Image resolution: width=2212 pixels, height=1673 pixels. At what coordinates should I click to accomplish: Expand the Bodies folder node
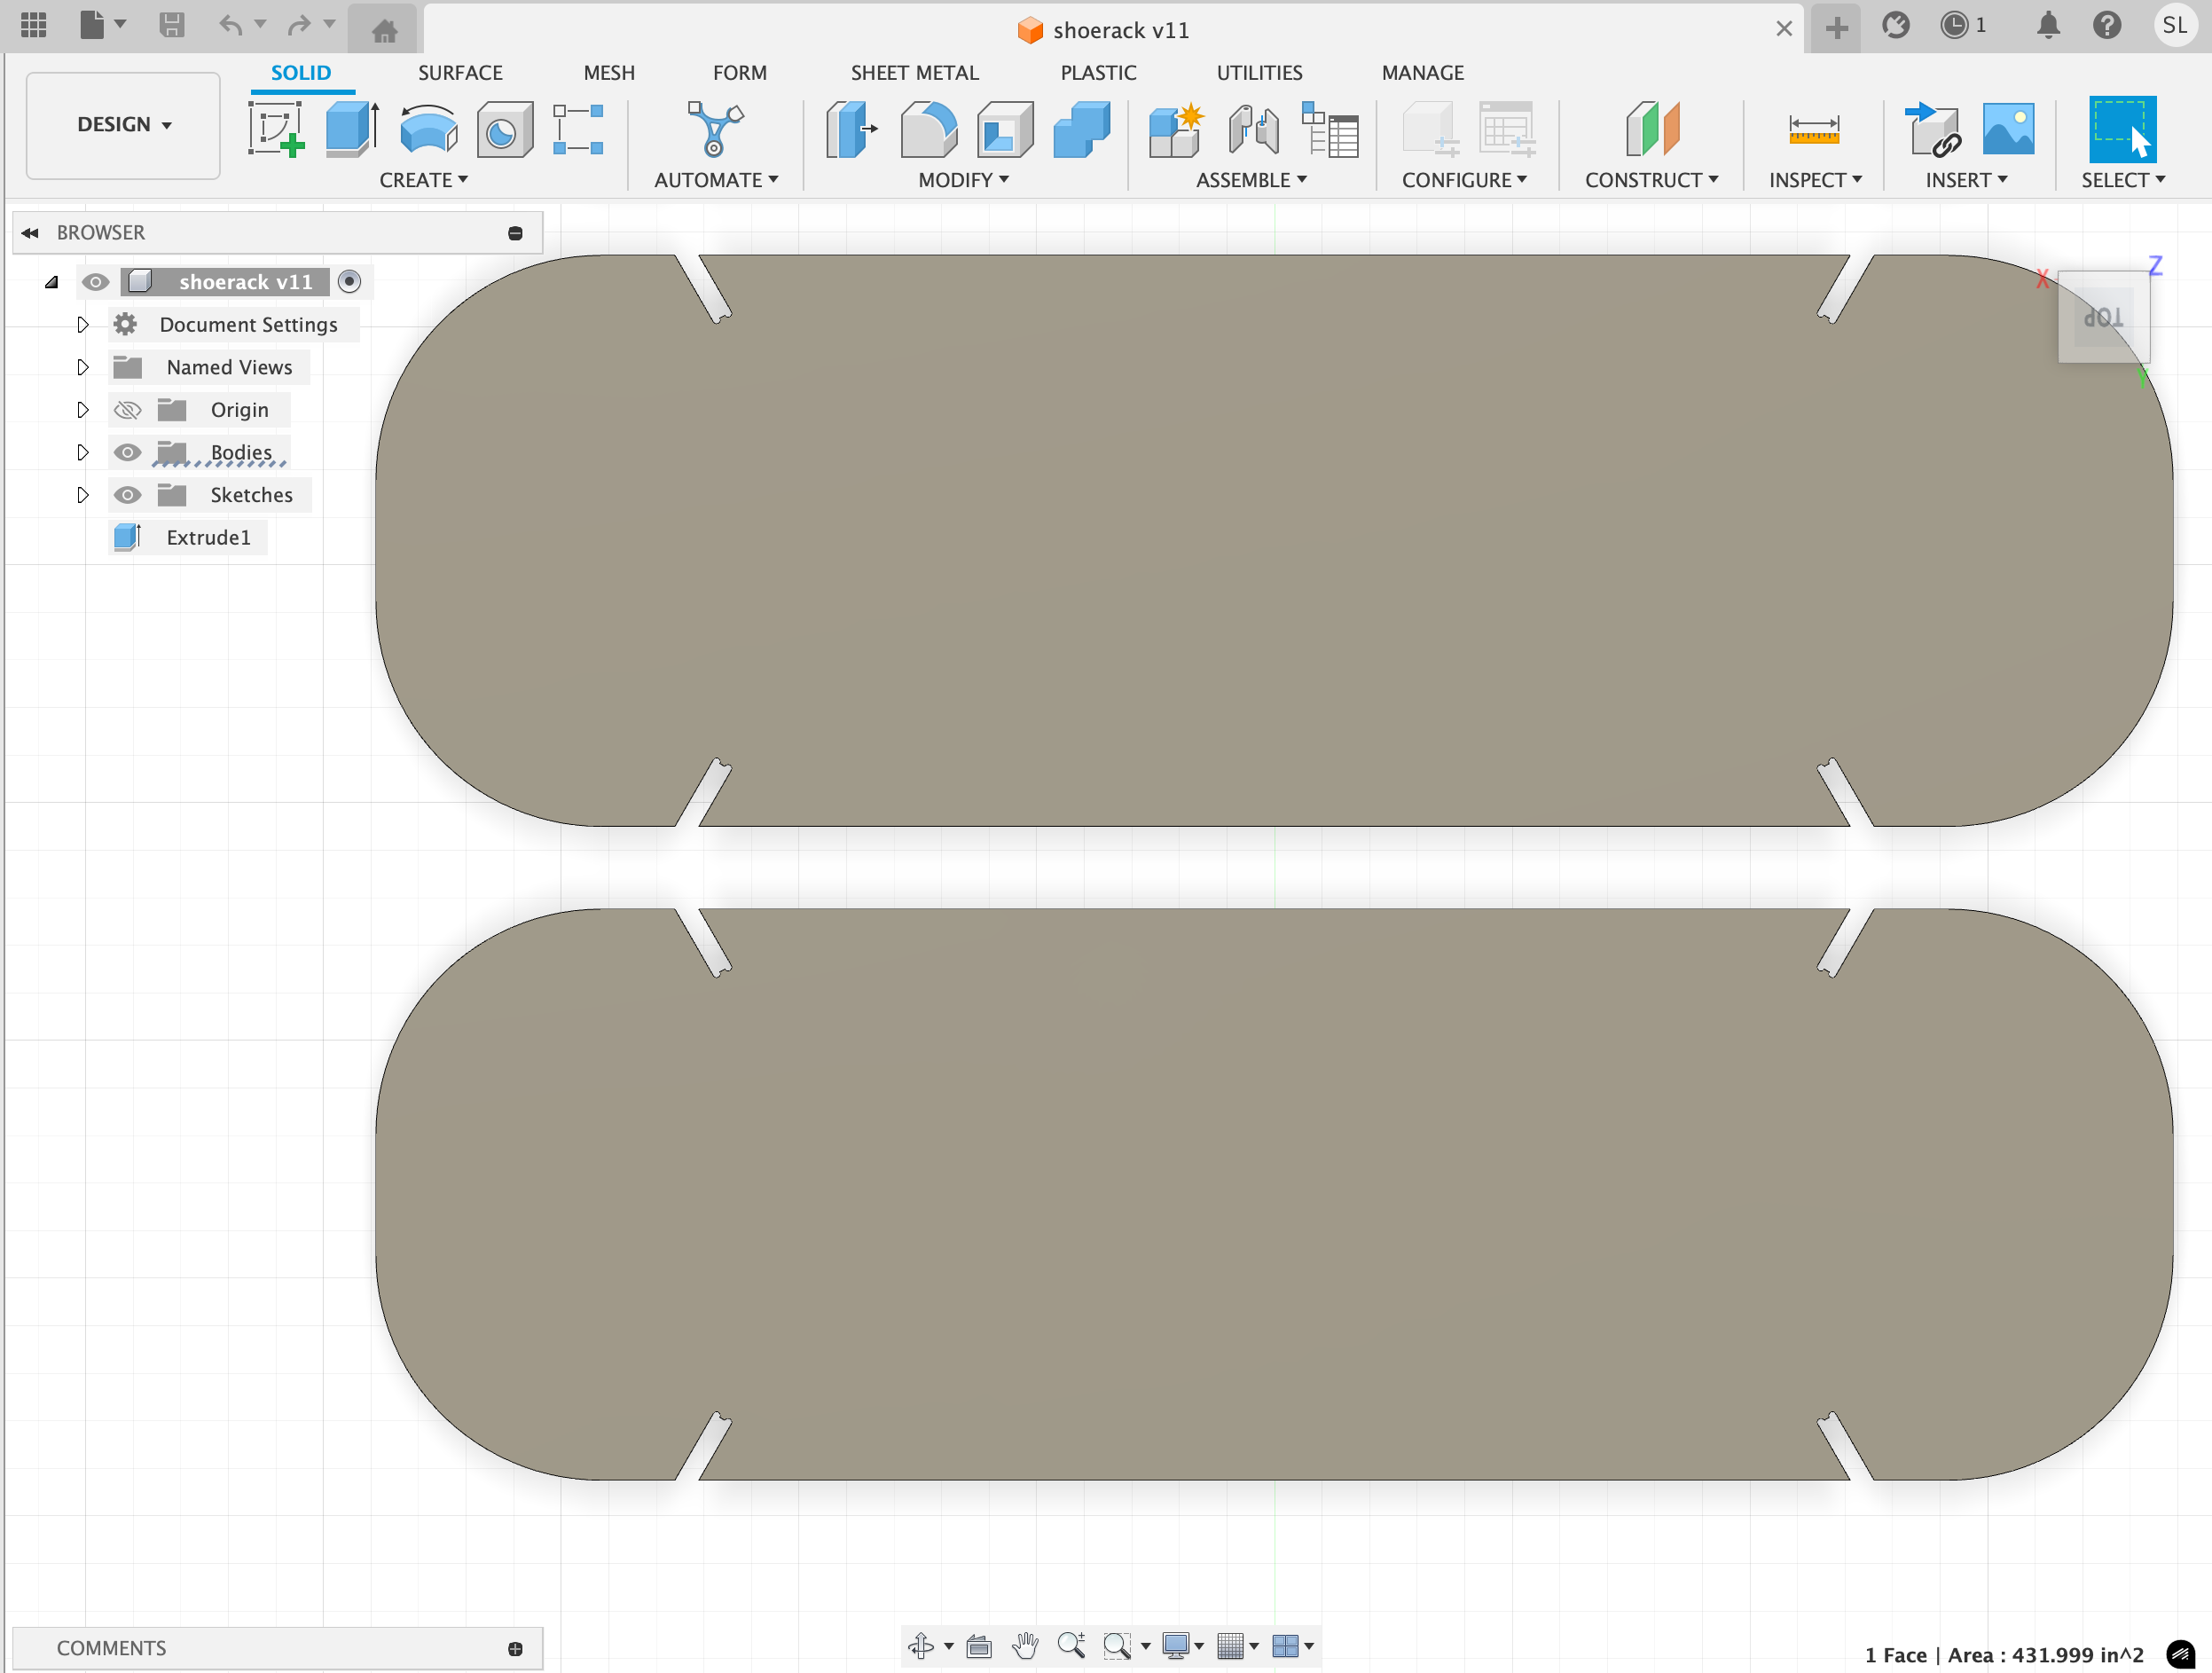click(83, 453)
